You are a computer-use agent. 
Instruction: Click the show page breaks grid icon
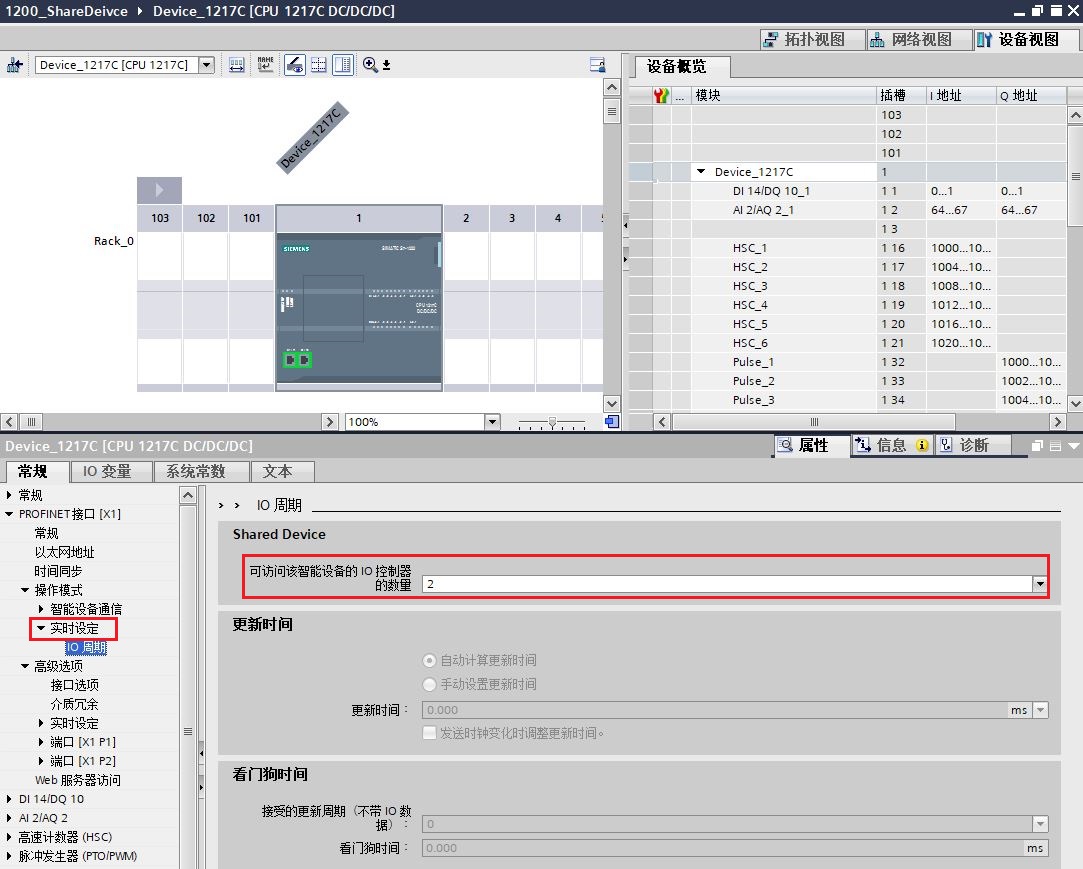tap(318, 65)
